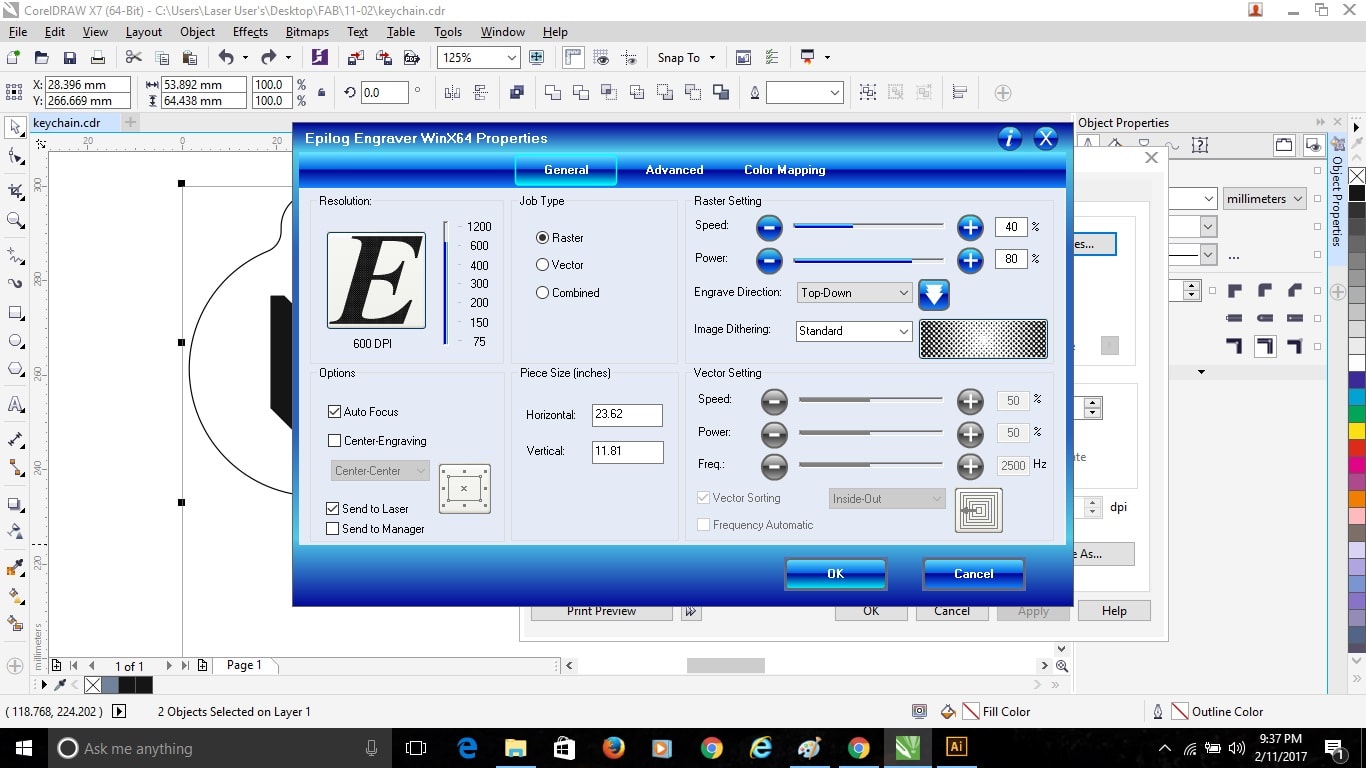Viewport: 1366px width, 768px height.
Task: Select the Zoom tool in toolbox
Action: [15, 220]
